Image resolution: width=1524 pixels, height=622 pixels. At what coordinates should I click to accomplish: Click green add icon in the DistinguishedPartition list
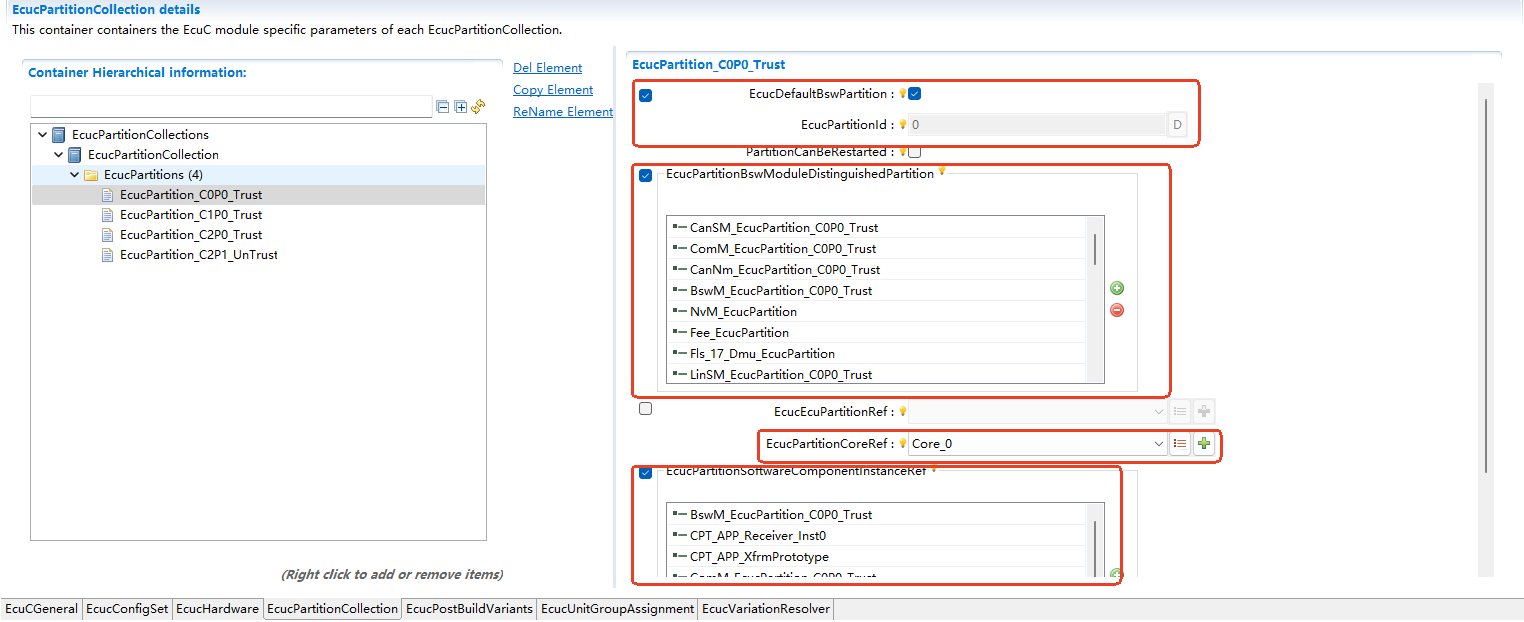click(1117, 289)
